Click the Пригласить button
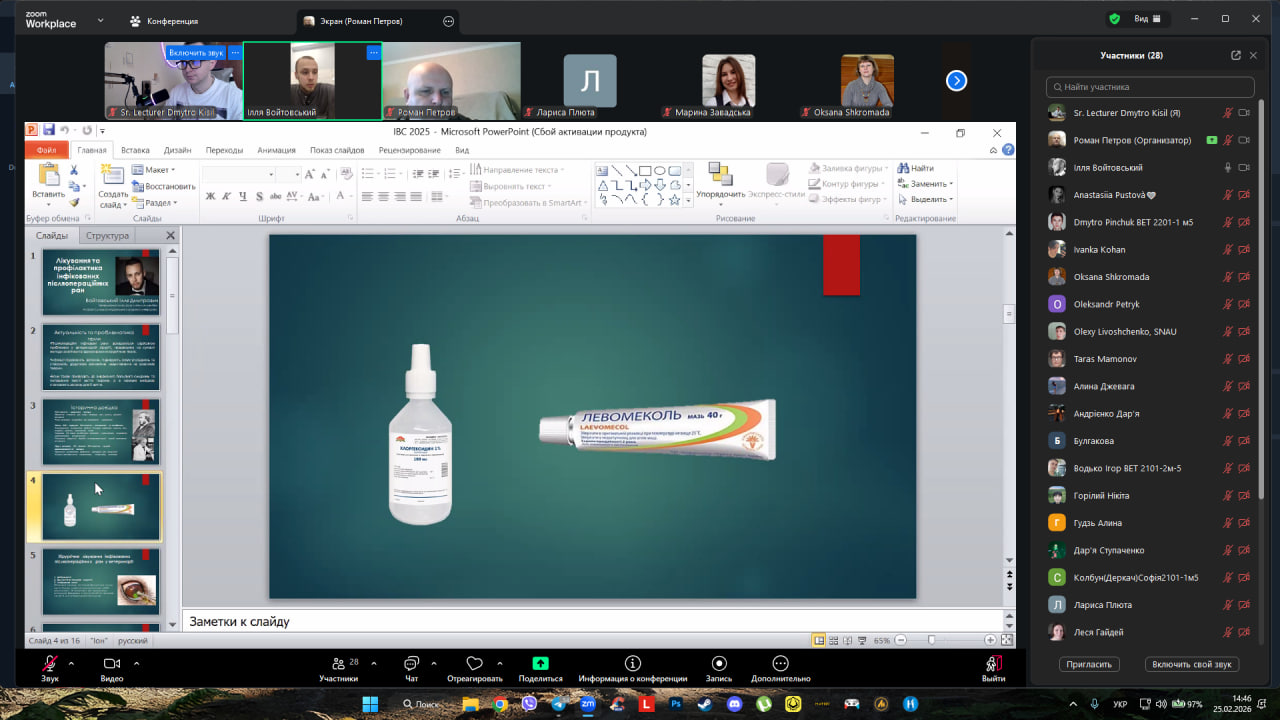 click(x=1089, y=664)
